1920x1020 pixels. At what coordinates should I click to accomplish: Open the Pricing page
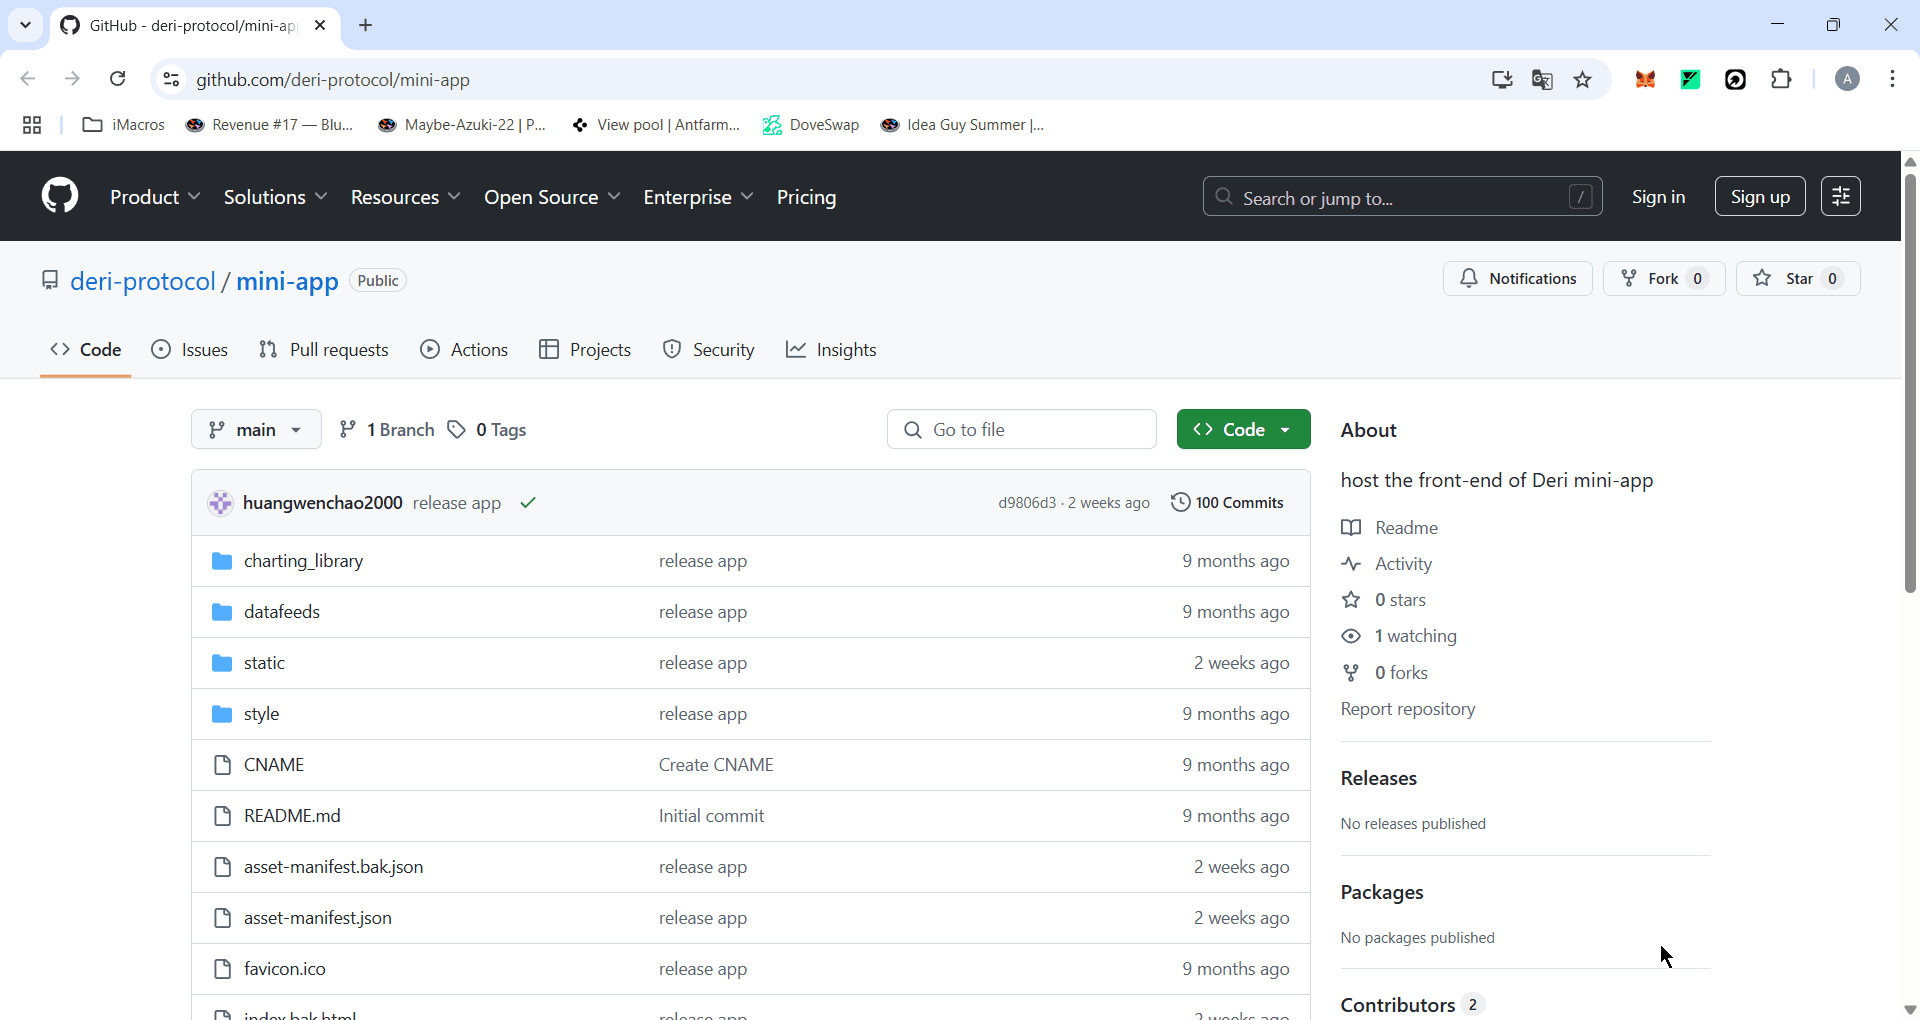pyautogui.click(x=806, y=197)
